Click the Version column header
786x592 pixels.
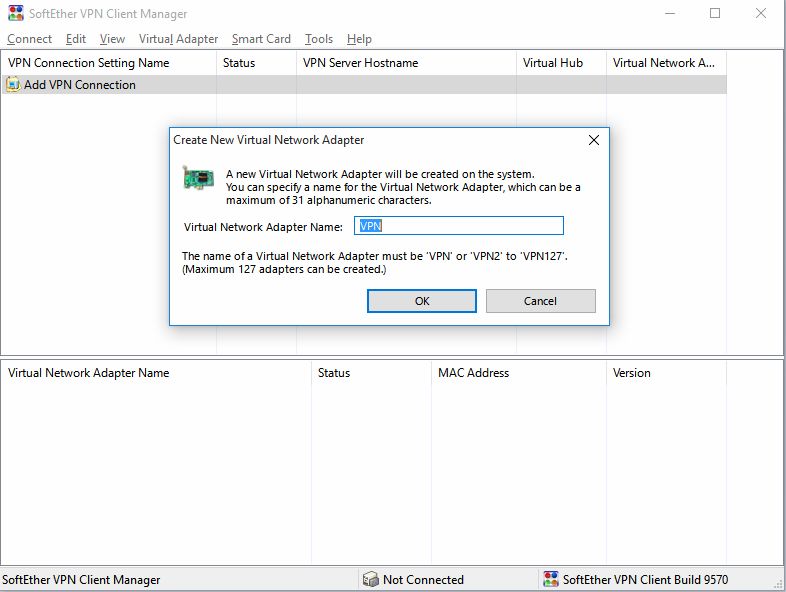click(x=666, y=373)
